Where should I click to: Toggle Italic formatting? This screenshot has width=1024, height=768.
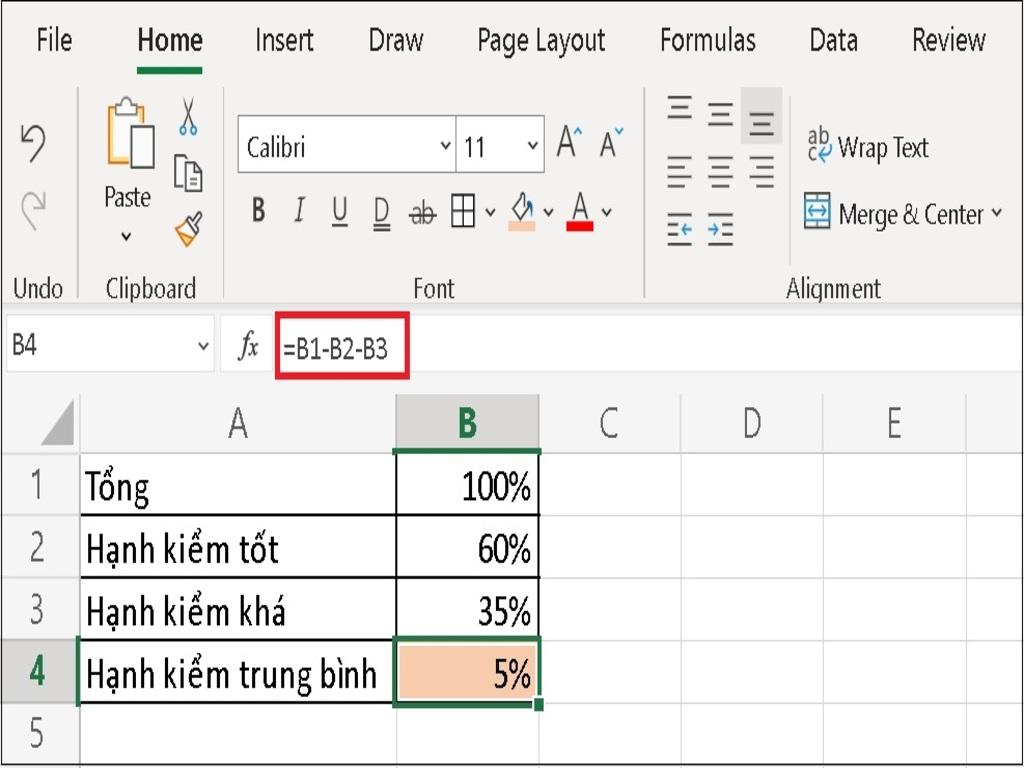pos(298,211)
